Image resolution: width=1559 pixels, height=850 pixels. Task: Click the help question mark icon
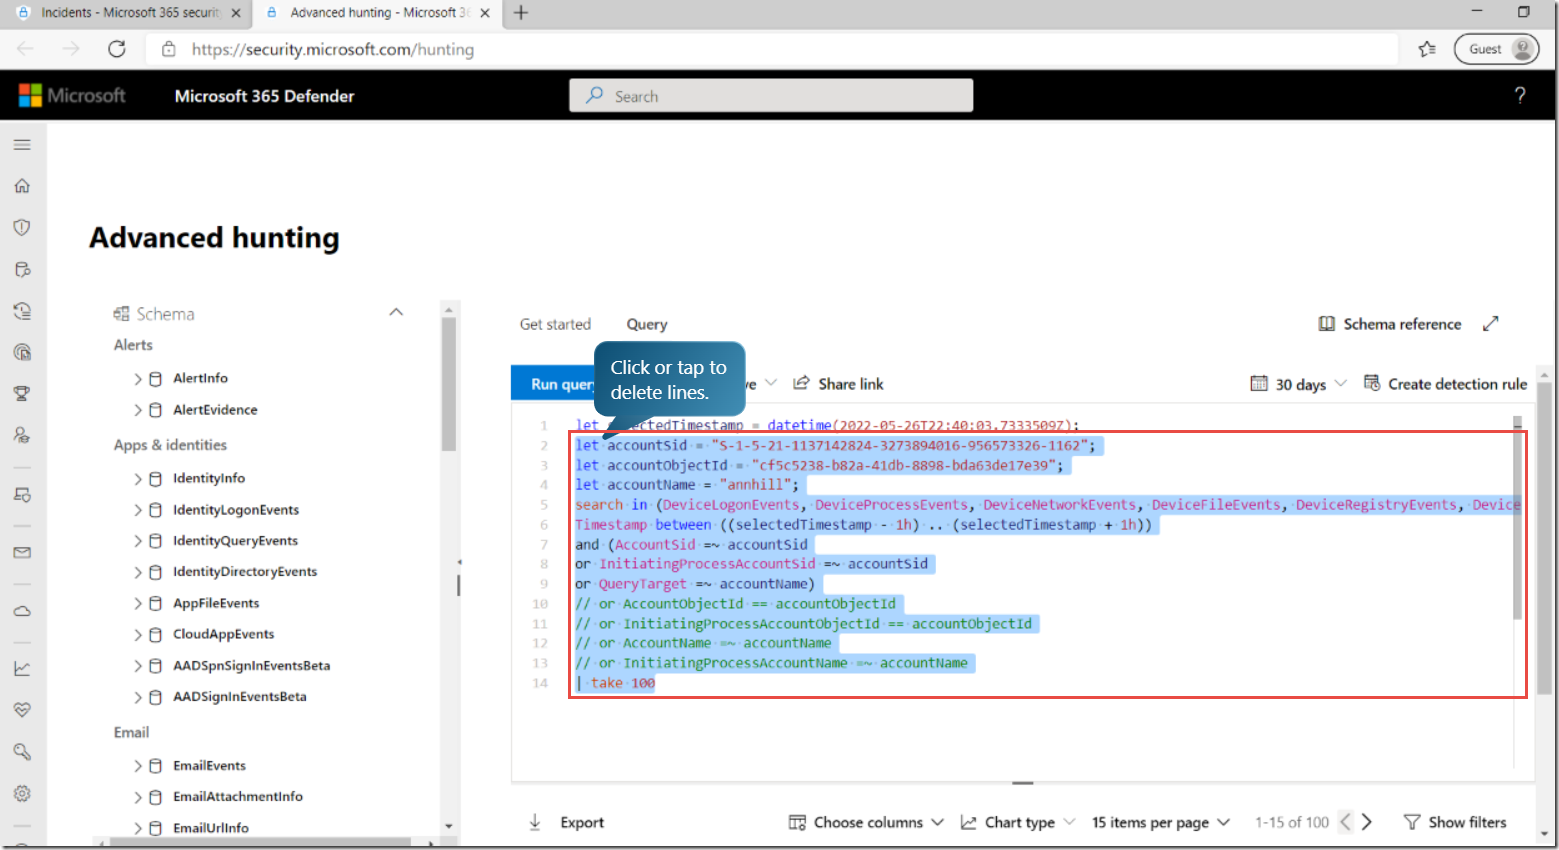click(x=1520, y=96)
